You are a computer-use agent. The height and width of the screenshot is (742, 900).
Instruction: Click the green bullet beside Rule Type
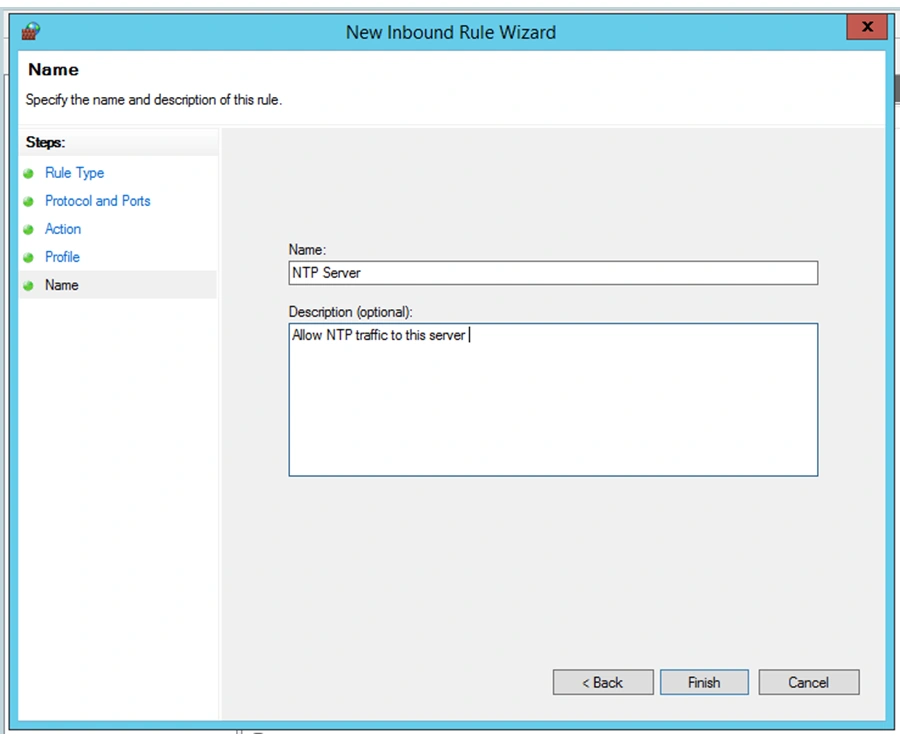(x=29, y=174)
